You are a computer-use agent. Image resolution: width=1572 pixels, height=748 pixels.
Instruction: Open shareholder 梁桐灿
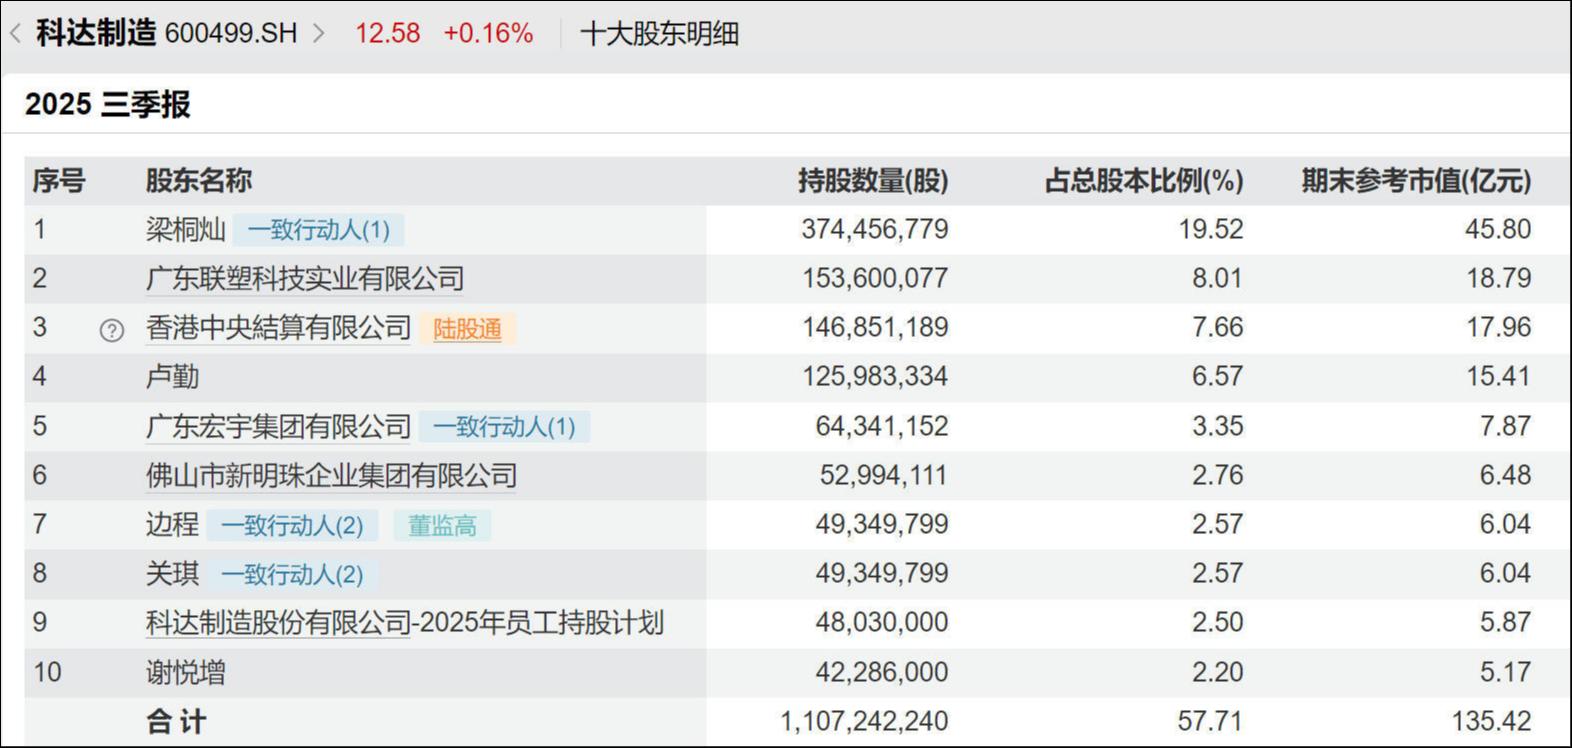(186, 230)
